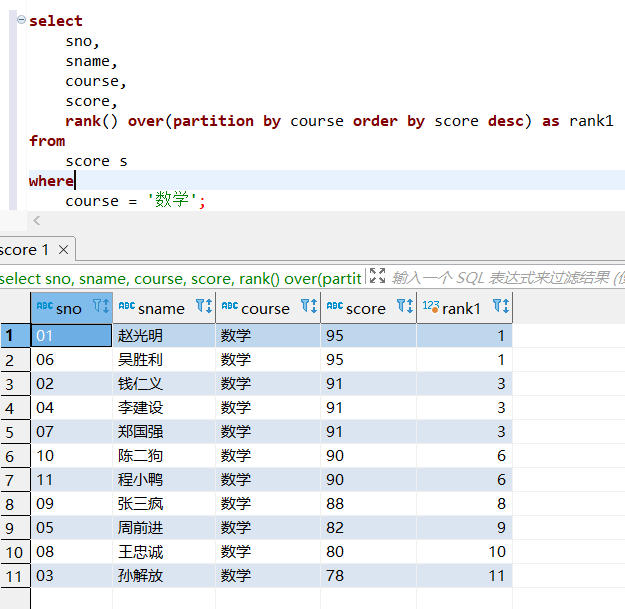The width and height of the screenshot is (625, 609).
Task: Select cell 张三疯 in sname column
Action: [x=164, y=504]
